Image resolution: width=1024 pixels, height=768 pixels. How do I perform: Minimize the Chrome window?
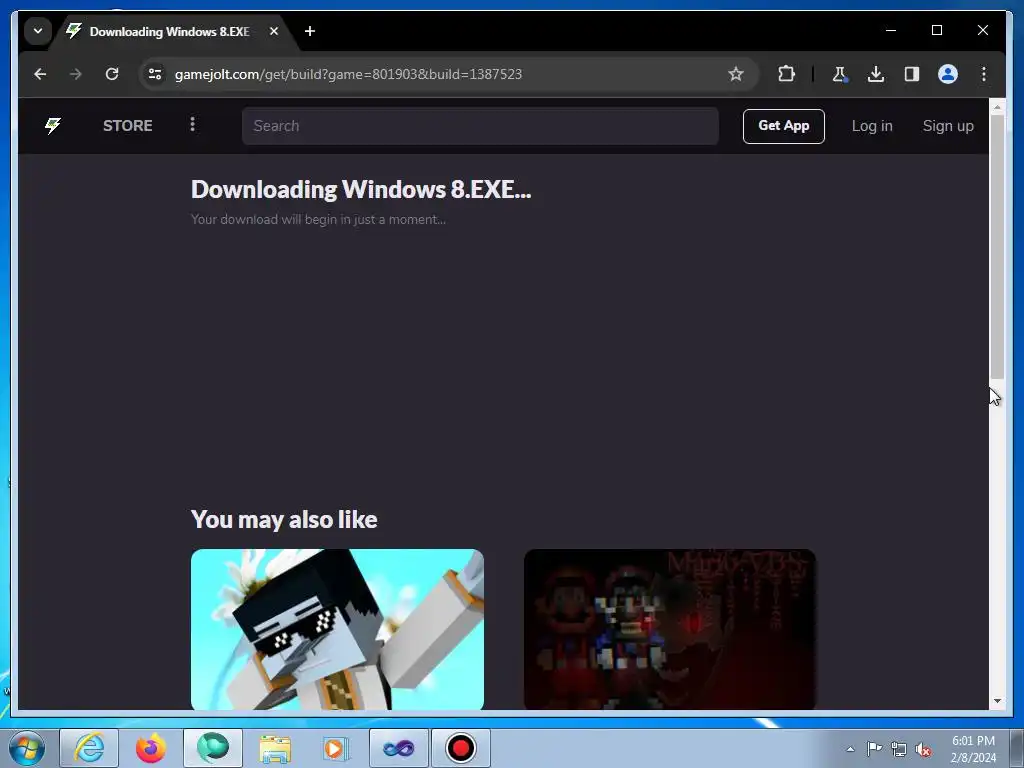pyautogui.click(x=891, y=30)
